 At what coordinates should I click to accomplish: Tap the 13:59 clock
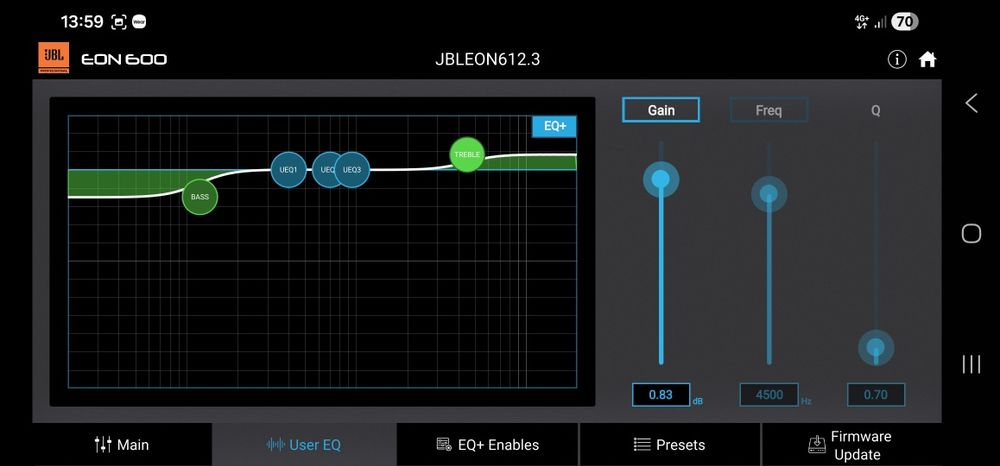tap(82, 22)
